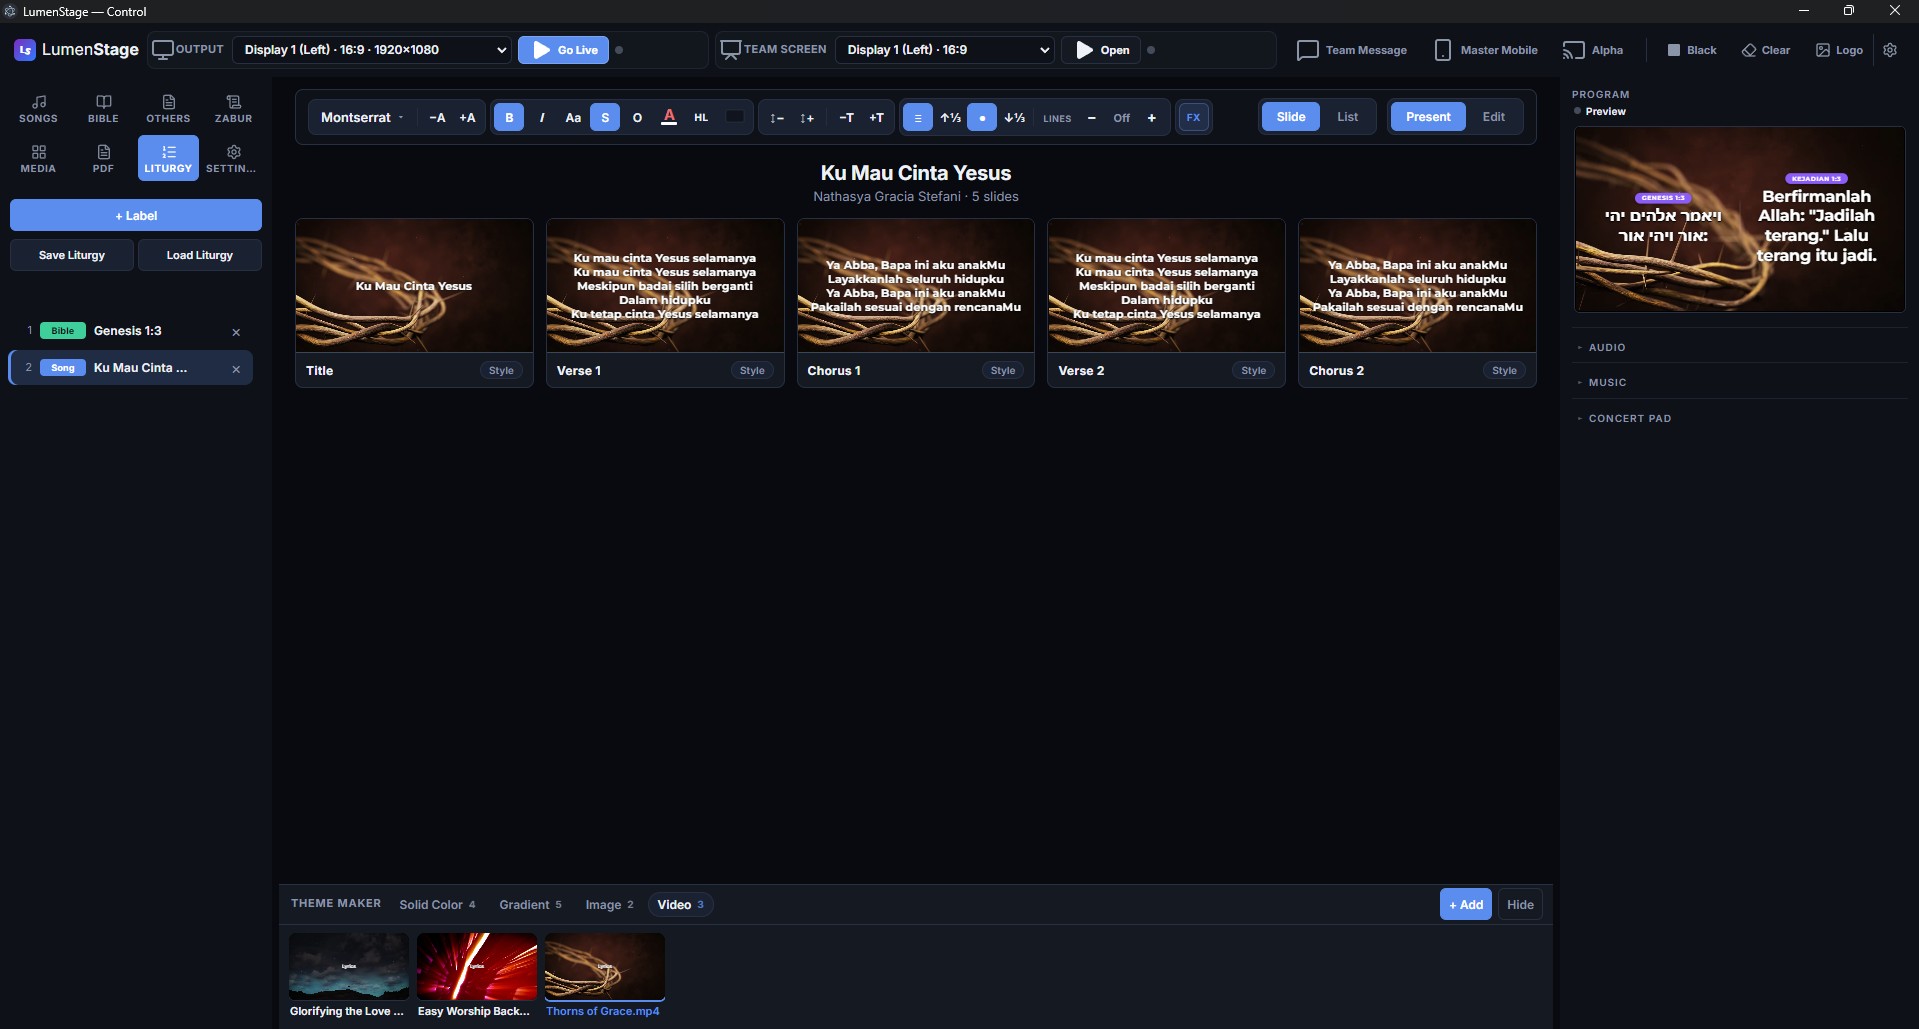Viewport: 1919px width, 1029px height.
Task: Switch to Edit mode
Action: click(1493, 117)
